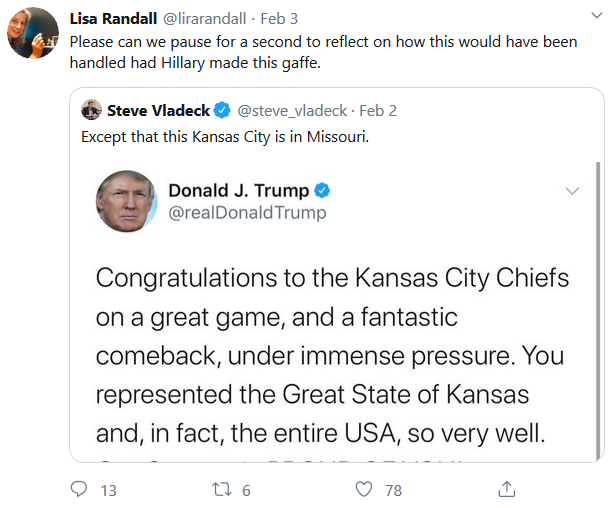
Task: Open the share icon for this tweet
Action: 507,489
